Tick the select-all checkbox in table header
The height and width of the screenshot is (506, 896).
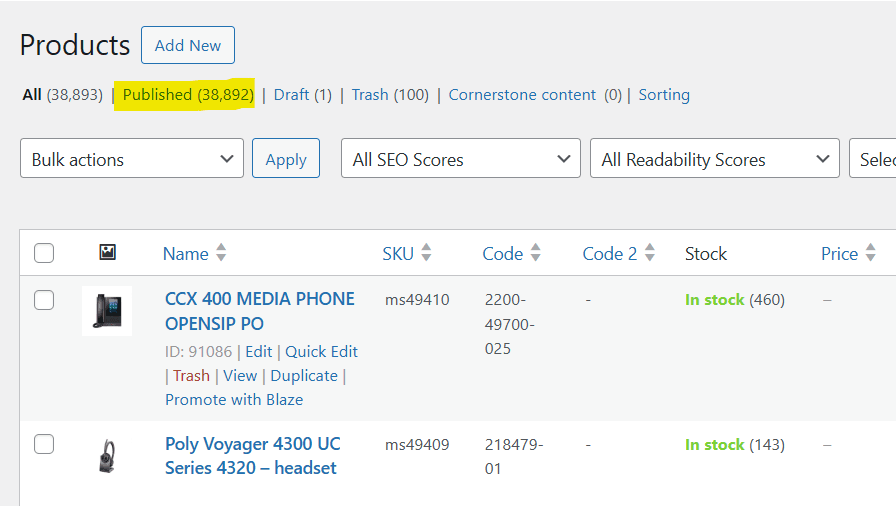pyautogui.click(x=44, y=254)
